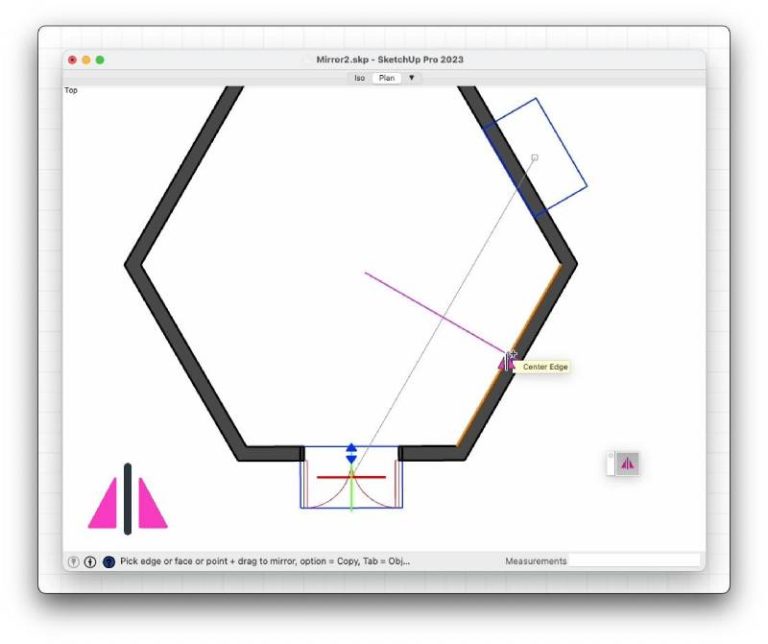Click the dark blue status bar circle icon
768x644 pixels.
[x=108, y=562]
